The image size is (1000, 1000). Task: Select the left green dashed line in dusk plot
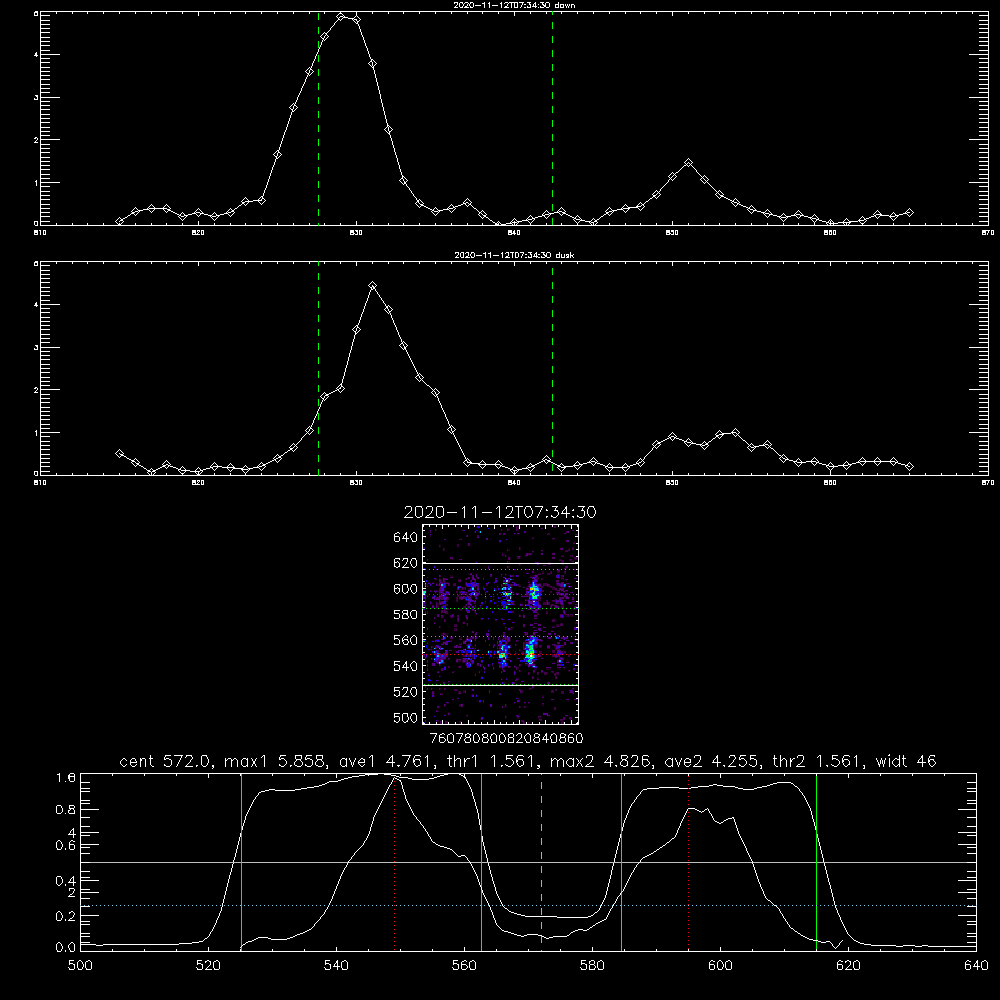pos(318,368)
